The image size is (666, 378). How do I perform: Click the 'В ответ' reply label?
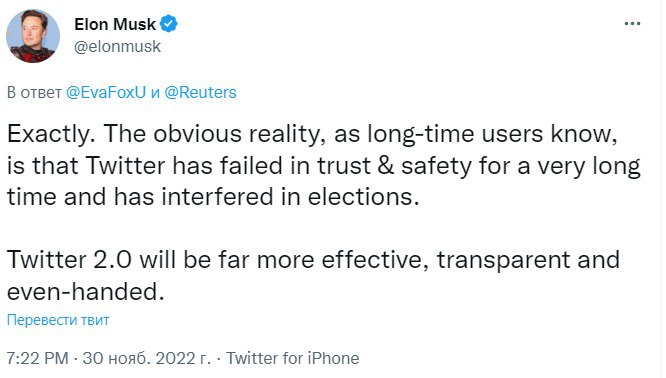(34, 92)
